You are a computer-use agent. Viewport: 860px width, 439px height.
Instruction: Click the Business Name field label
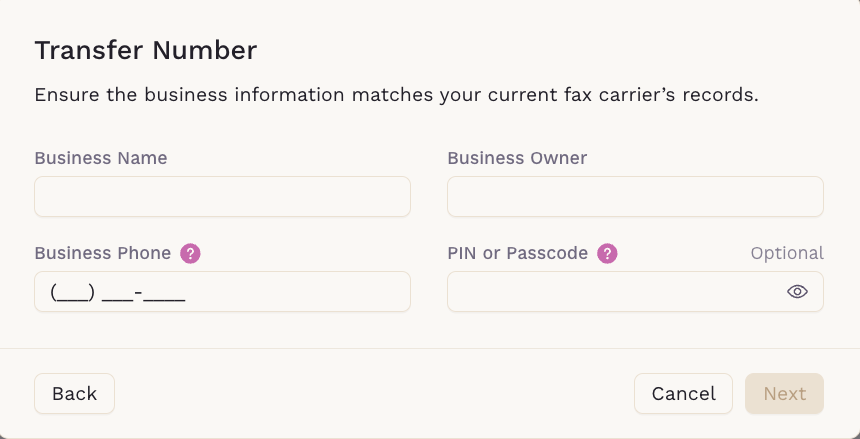[x=101, y=158]
